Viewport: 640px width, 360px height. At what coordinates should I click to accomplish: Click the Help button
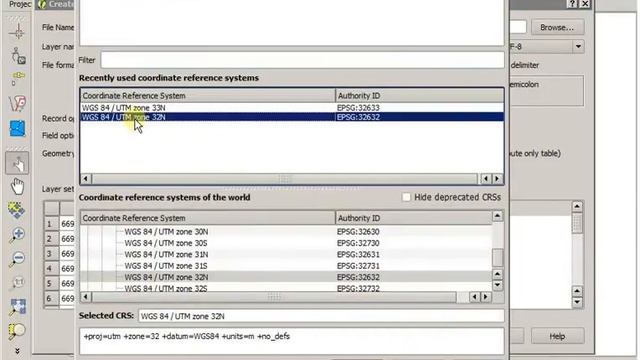tap(557, 336)
